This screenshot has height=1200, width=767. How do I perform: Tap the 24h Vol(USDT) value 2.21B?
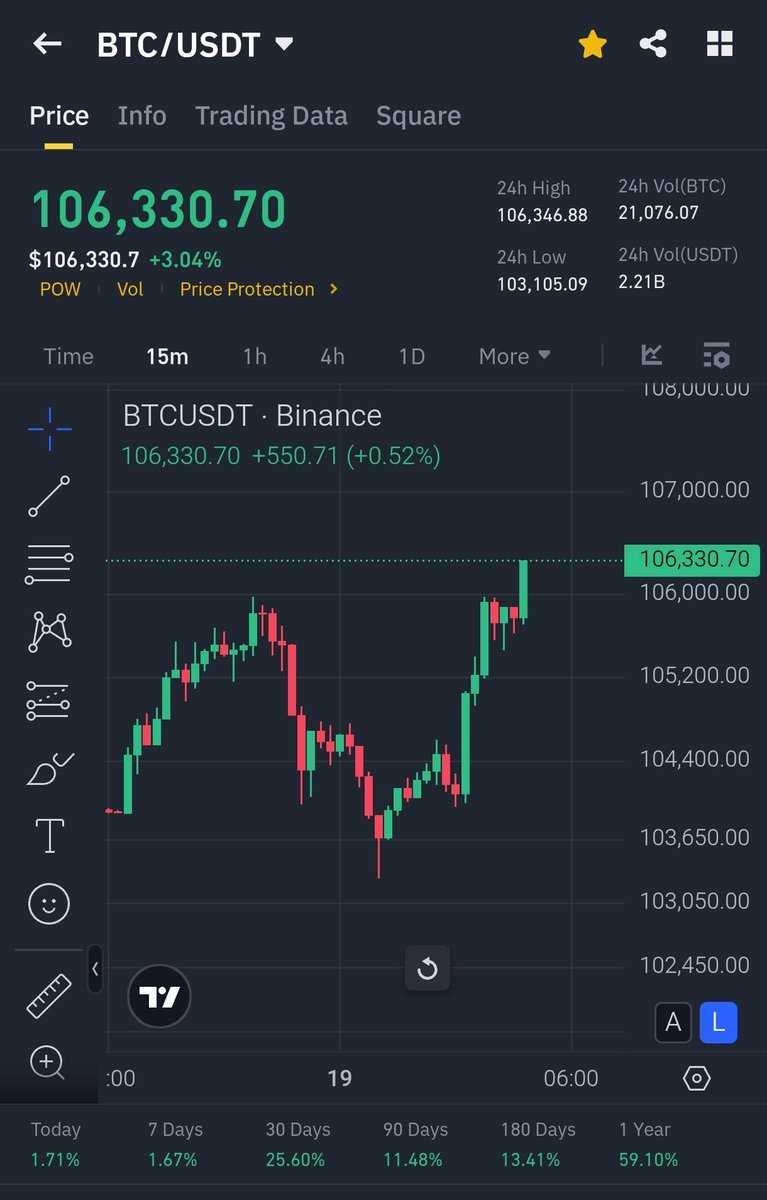coord(641,282)
